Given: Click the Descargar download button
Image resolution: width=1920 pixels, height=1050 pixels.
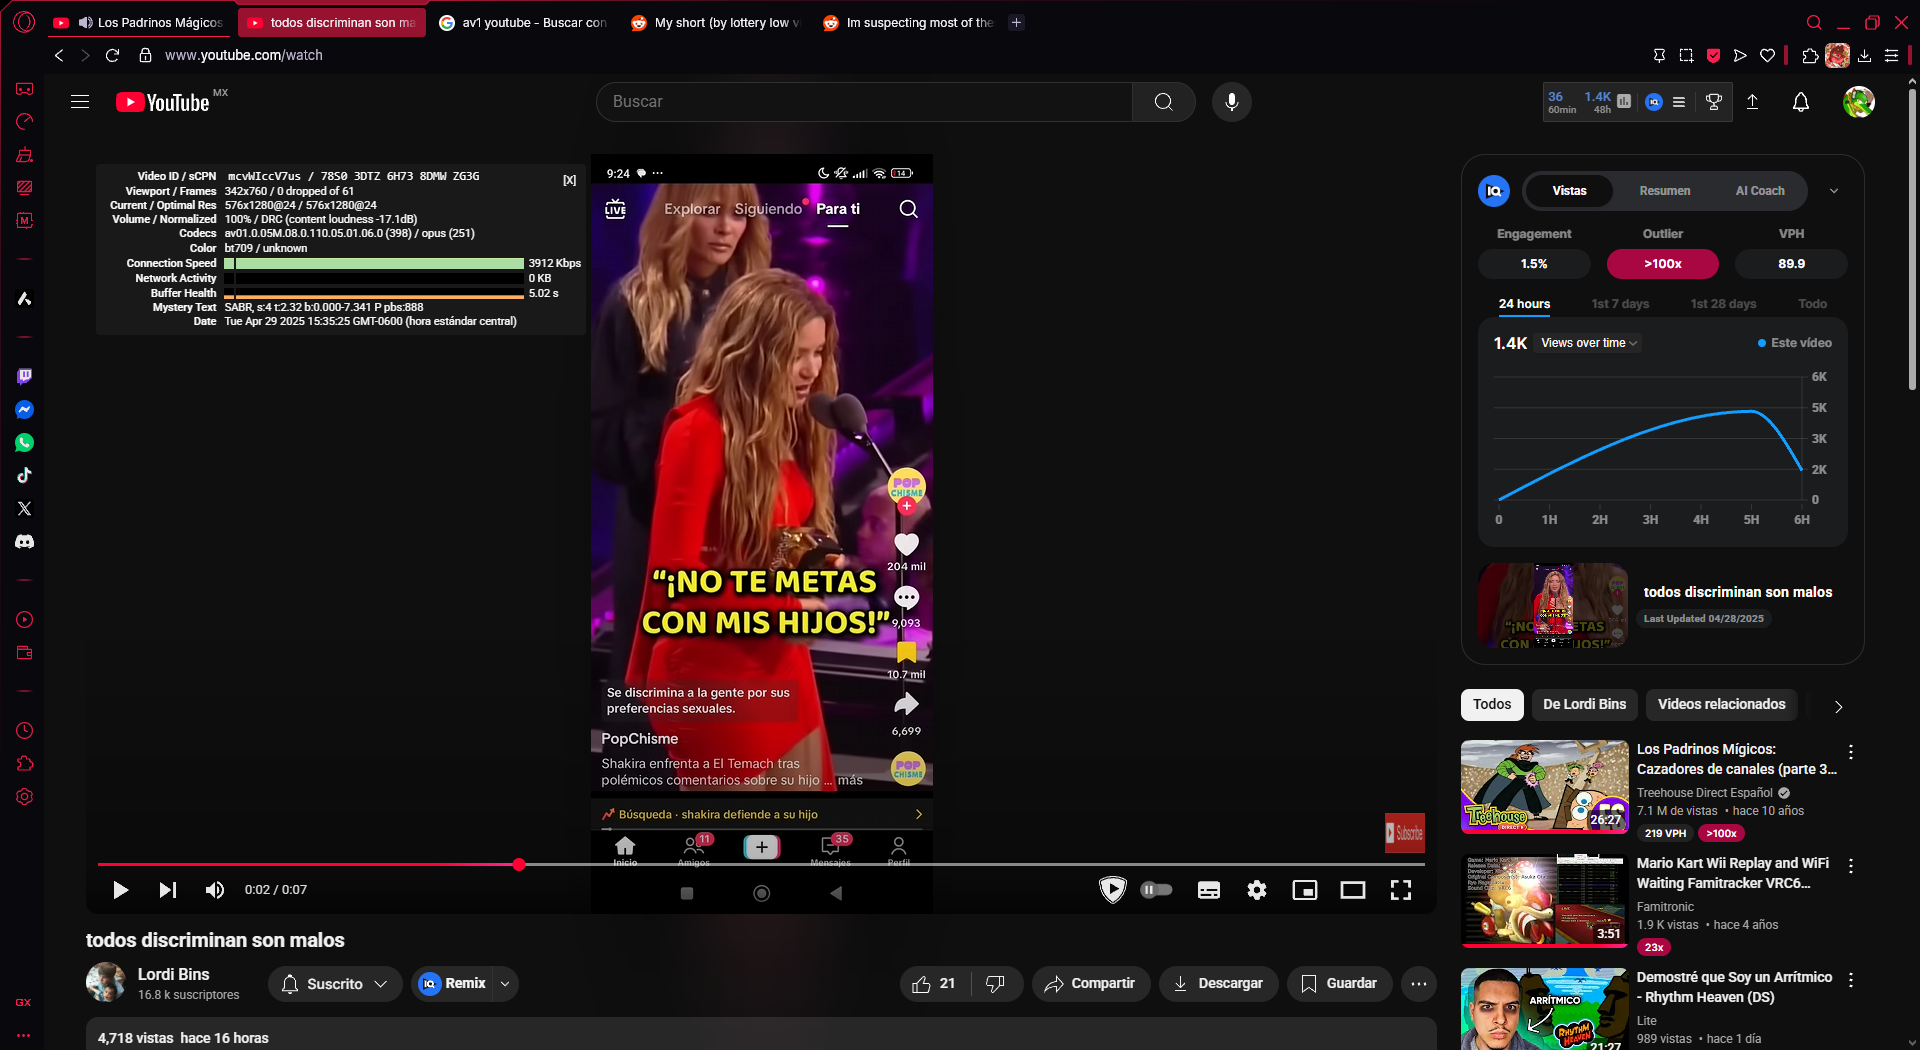Looking at the screenshot, I should pyautogui.click(x=1217, y=984).
